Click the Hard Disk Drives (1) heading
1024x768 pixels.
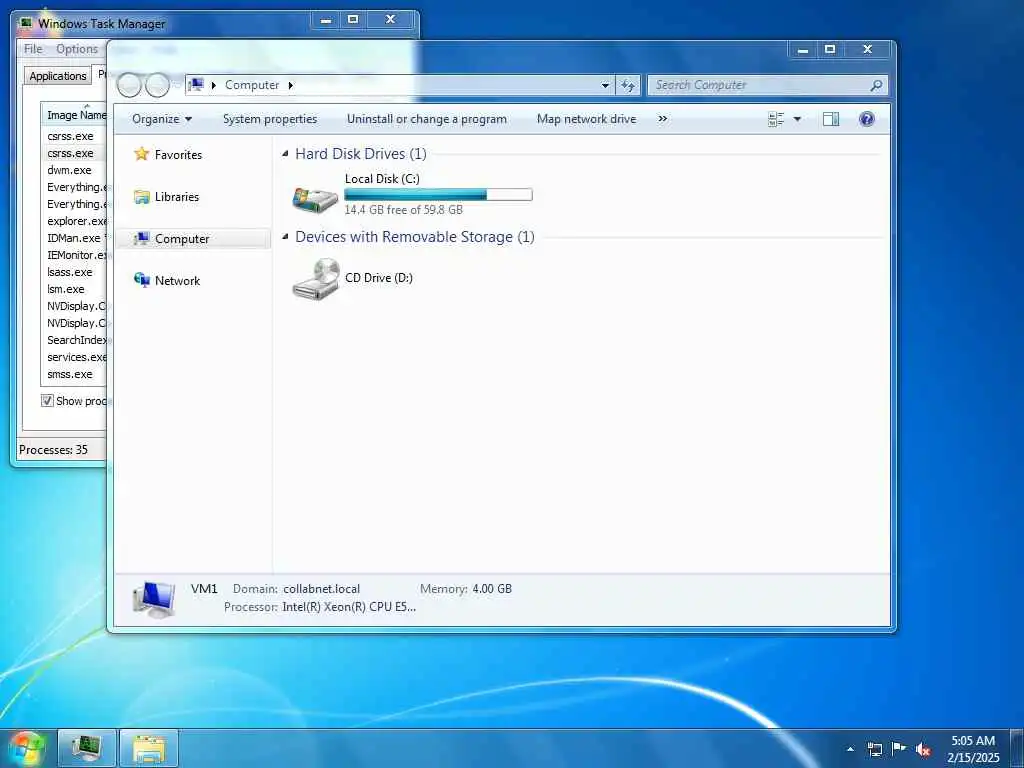[x=360, y=153]
